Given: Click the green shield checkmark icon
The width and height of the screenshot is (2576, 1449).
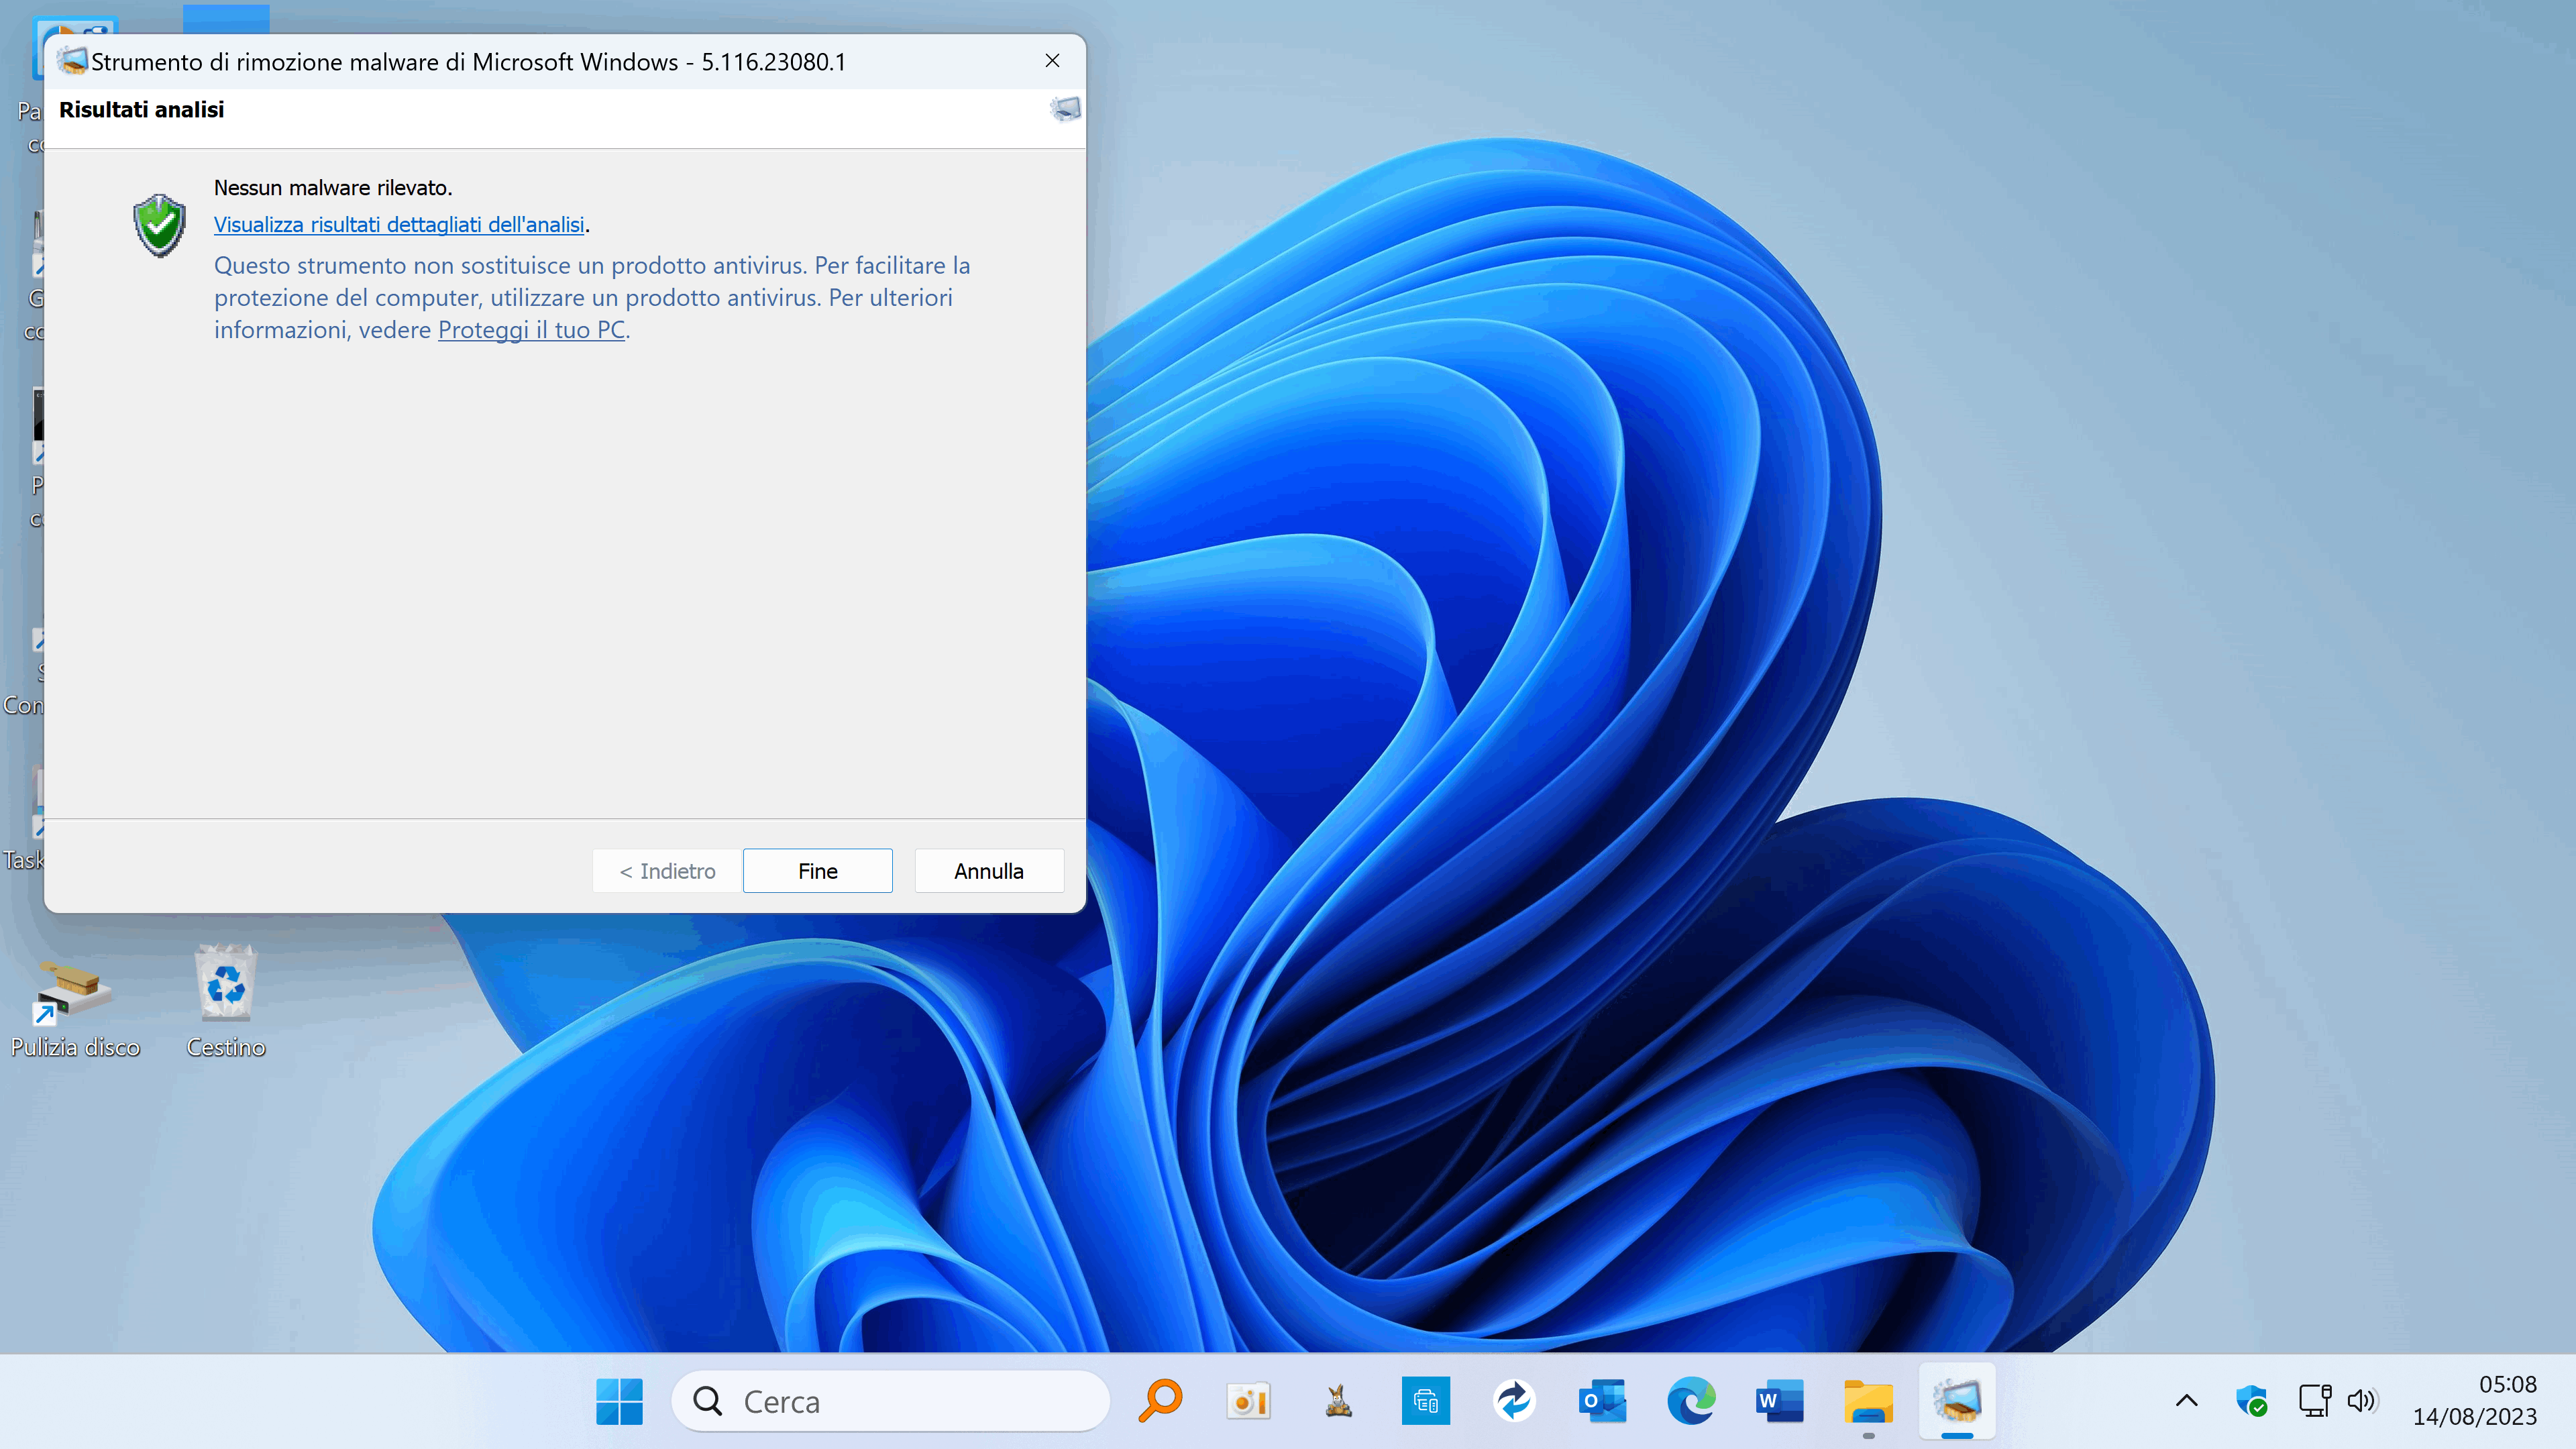Looking at the screenshot, I should [x=159, y=225].
